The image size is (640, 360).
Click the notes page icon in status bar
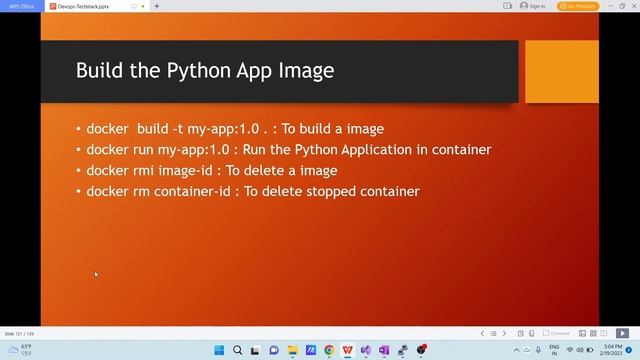[520, 333]
